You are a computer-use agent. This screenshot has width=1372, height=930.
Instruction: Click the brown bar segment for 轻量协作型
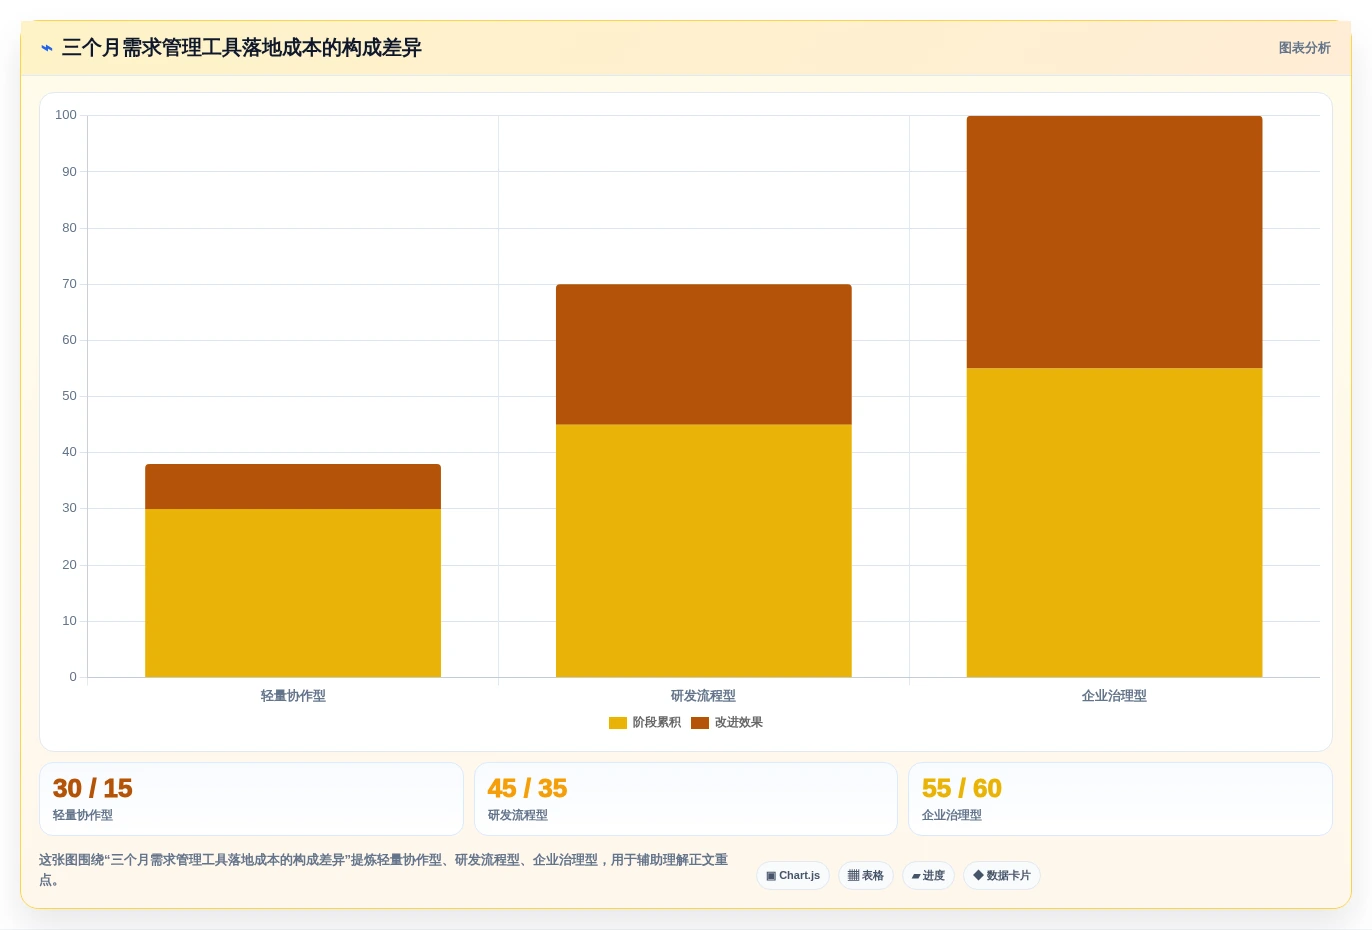(x=293, y=487)
